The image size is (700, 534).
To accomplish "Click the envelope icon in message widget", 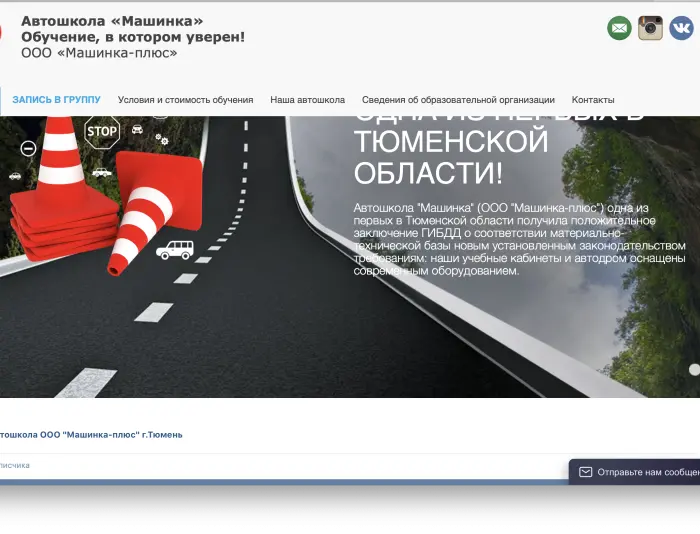I will tap(585, 472).
